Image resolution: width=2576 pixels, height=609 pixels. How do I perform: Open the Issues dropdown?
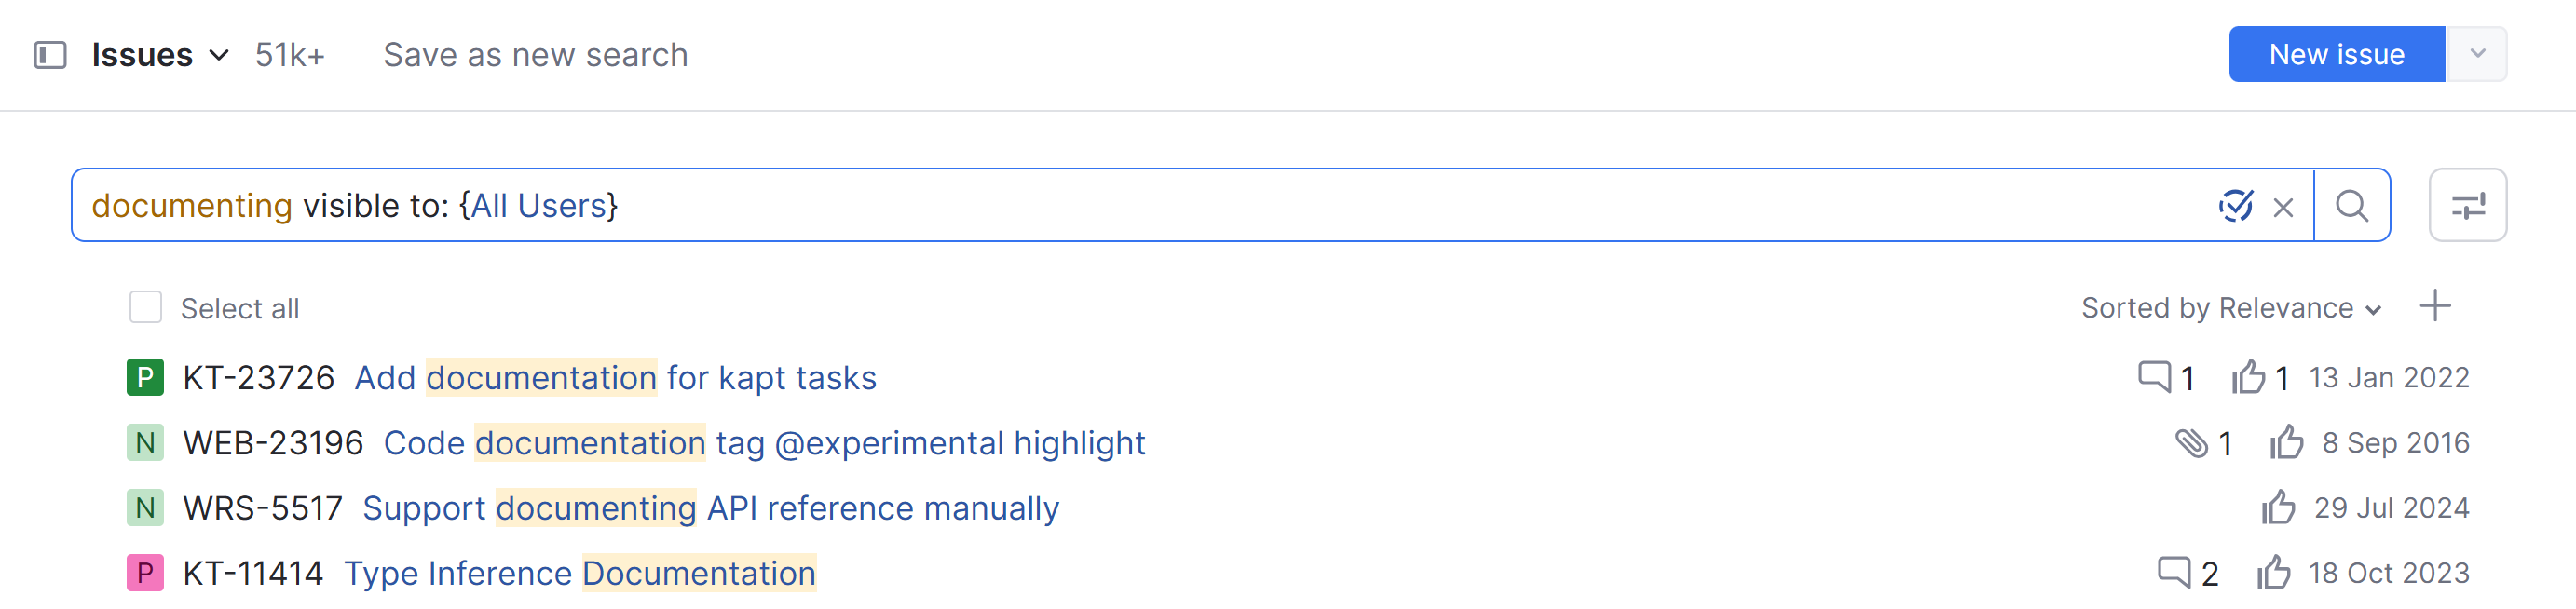(x=160, y=55)
